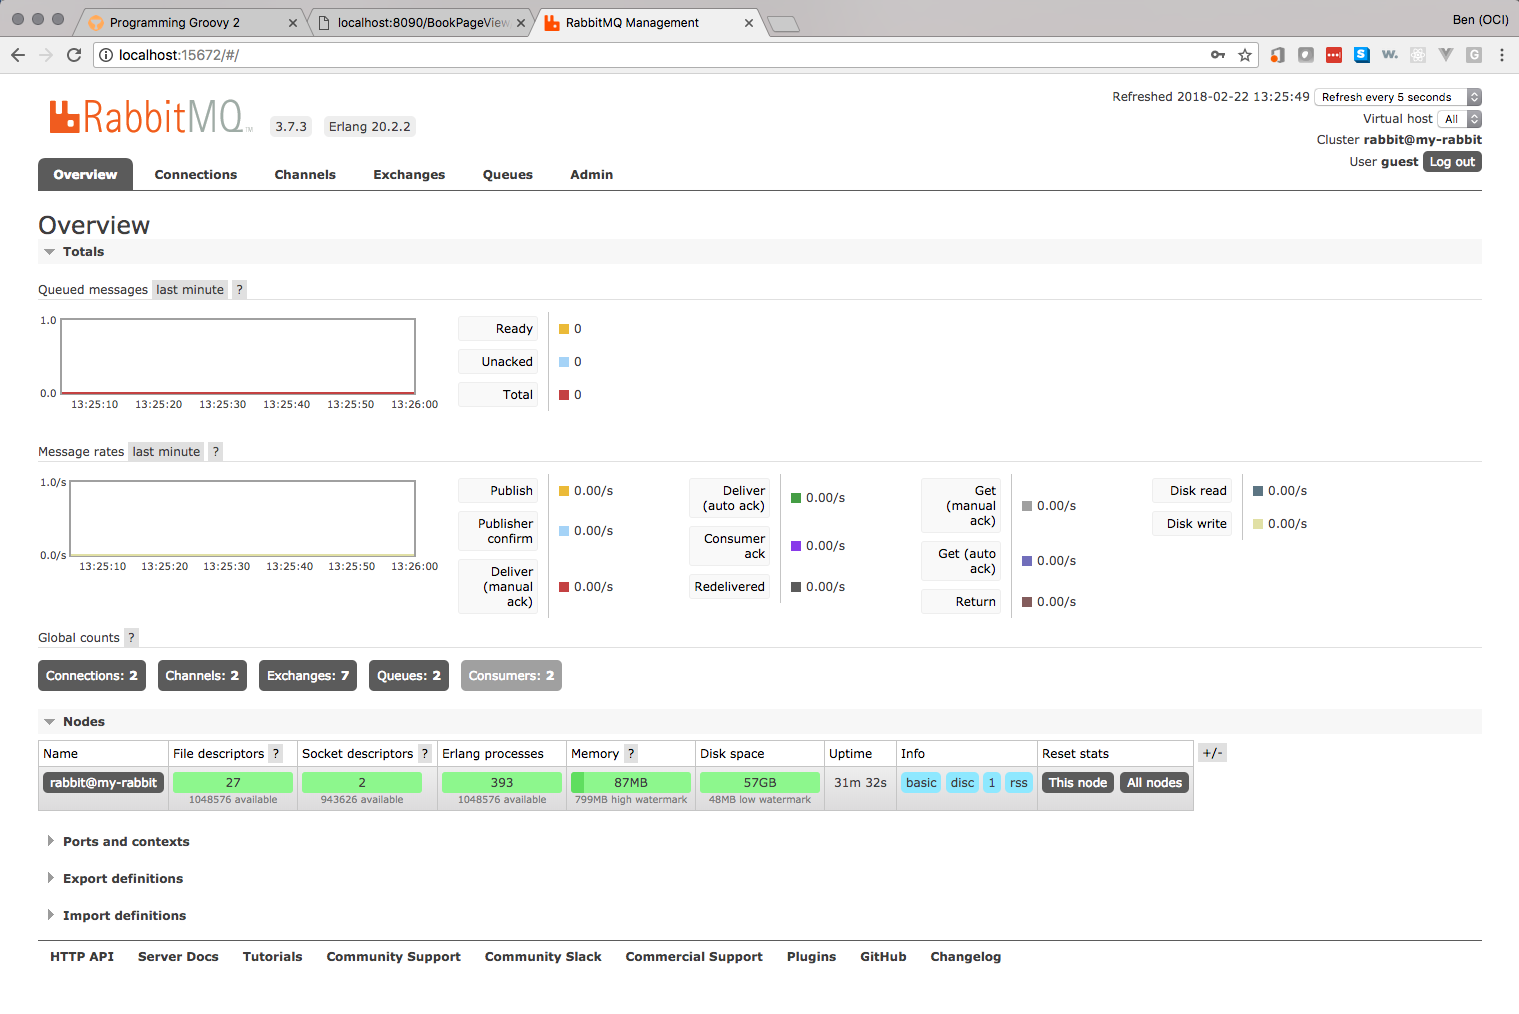Reload the page with refresh icon
Viewport: 1519px width, 1014px height.
click(x=74, y=55)
